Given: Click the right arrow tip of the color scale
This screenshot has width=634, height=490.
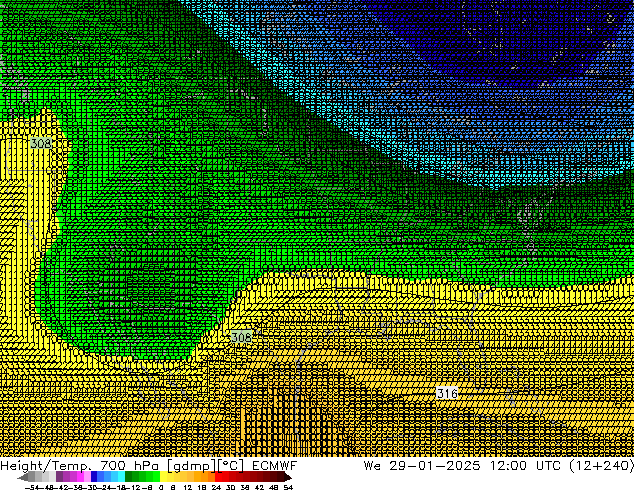Looking at the screenshot, I should point(288,477).
